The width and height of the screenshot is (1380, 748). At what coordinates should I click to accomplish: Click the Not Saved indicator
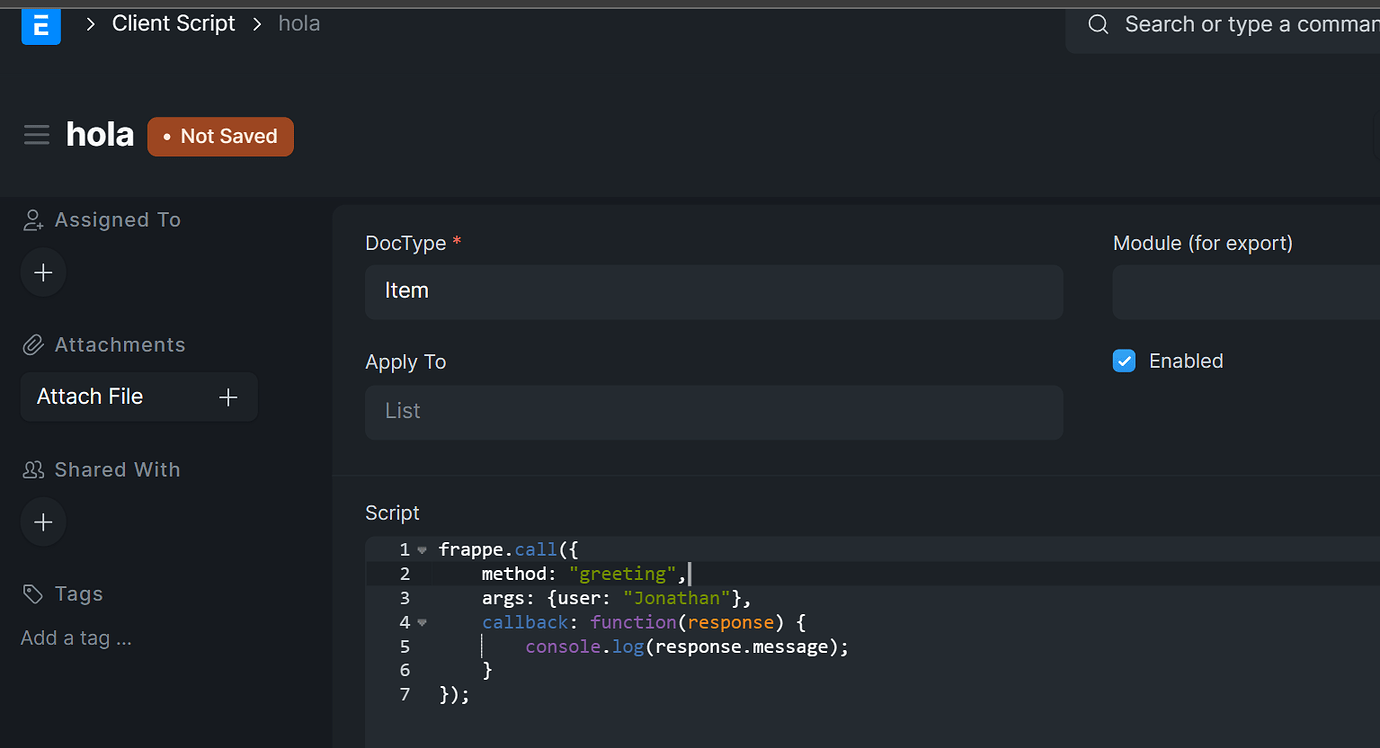coord(220,136)
